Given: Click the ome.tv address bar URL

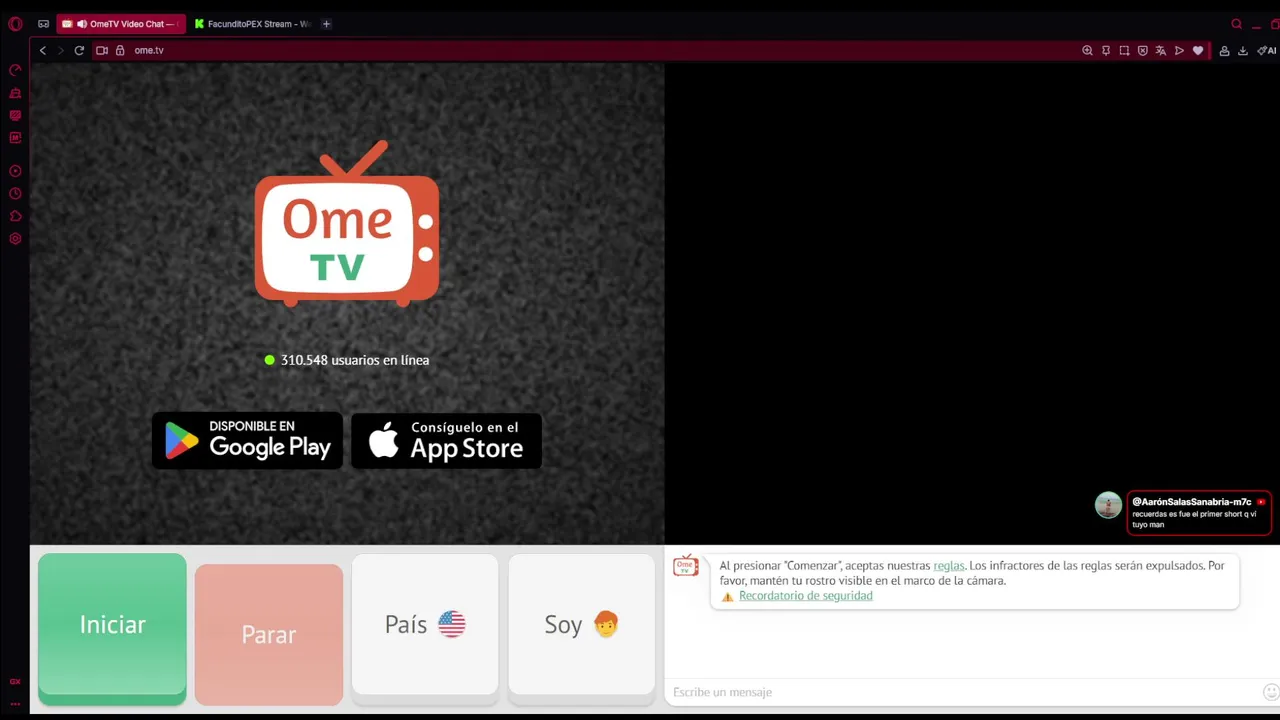Looking at the screenshot, I should coord(149,50).
